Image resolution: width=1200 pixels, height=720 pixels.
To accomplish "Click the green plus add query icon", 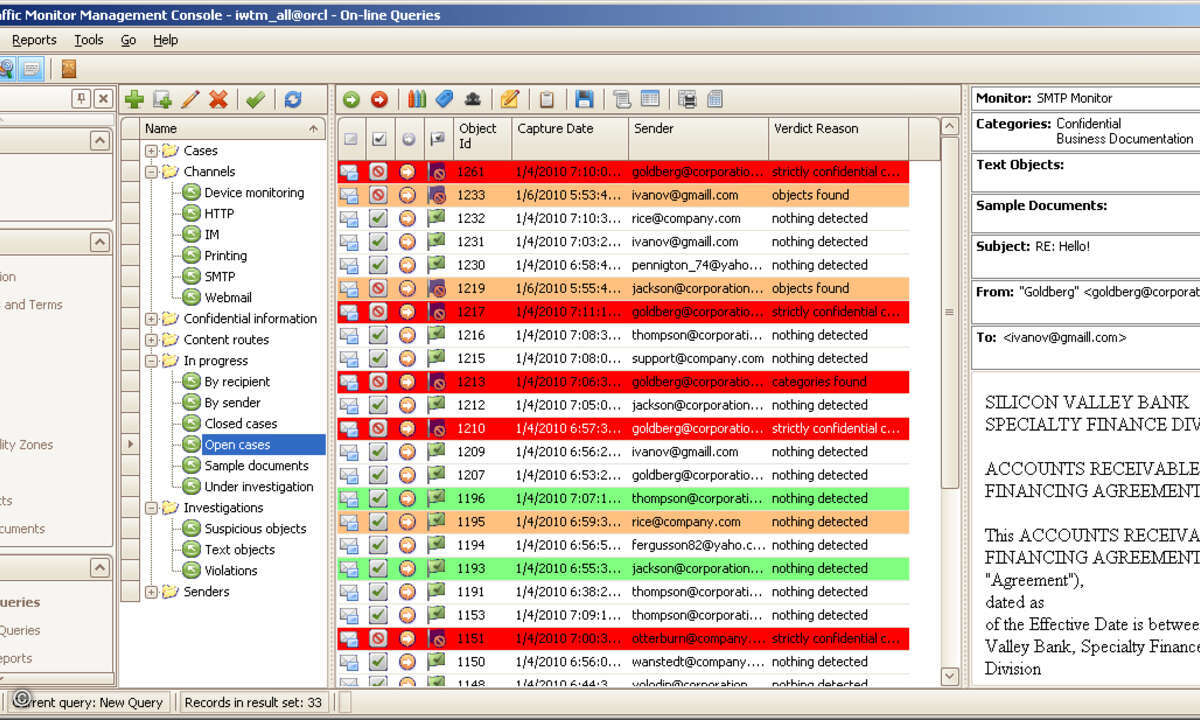I will pos(134,99).
